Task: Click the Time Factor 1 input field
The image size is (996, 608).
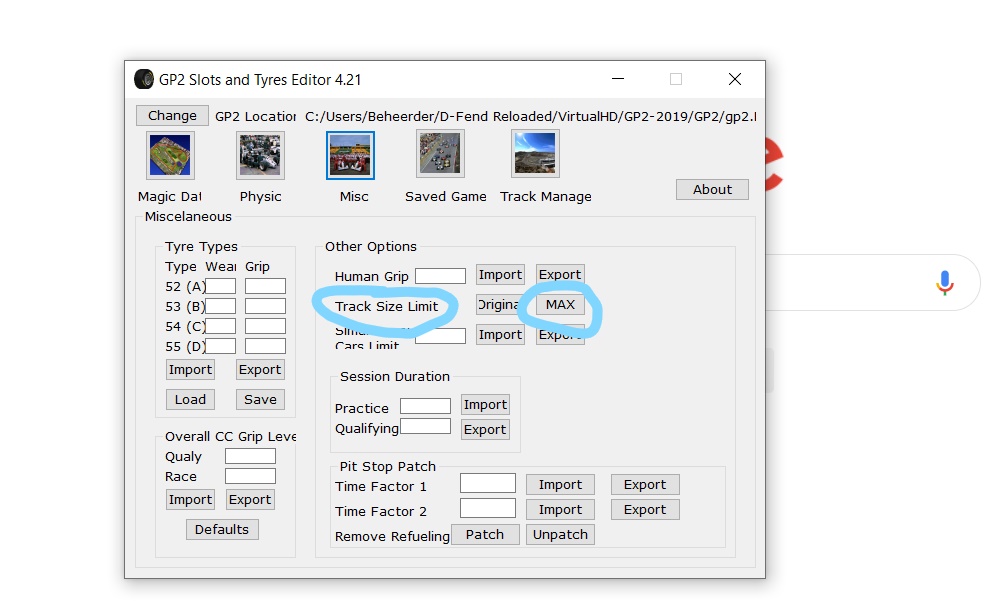Action: (487, 484)
